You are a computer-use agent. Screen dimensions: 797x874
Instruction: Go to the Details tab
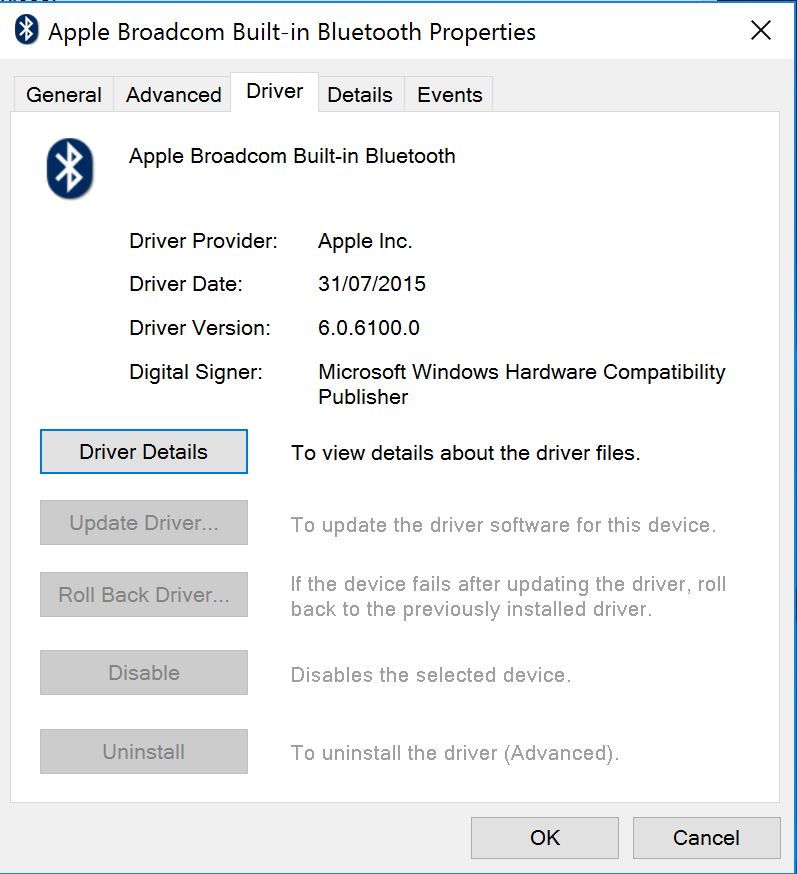[x=360, y=95]
